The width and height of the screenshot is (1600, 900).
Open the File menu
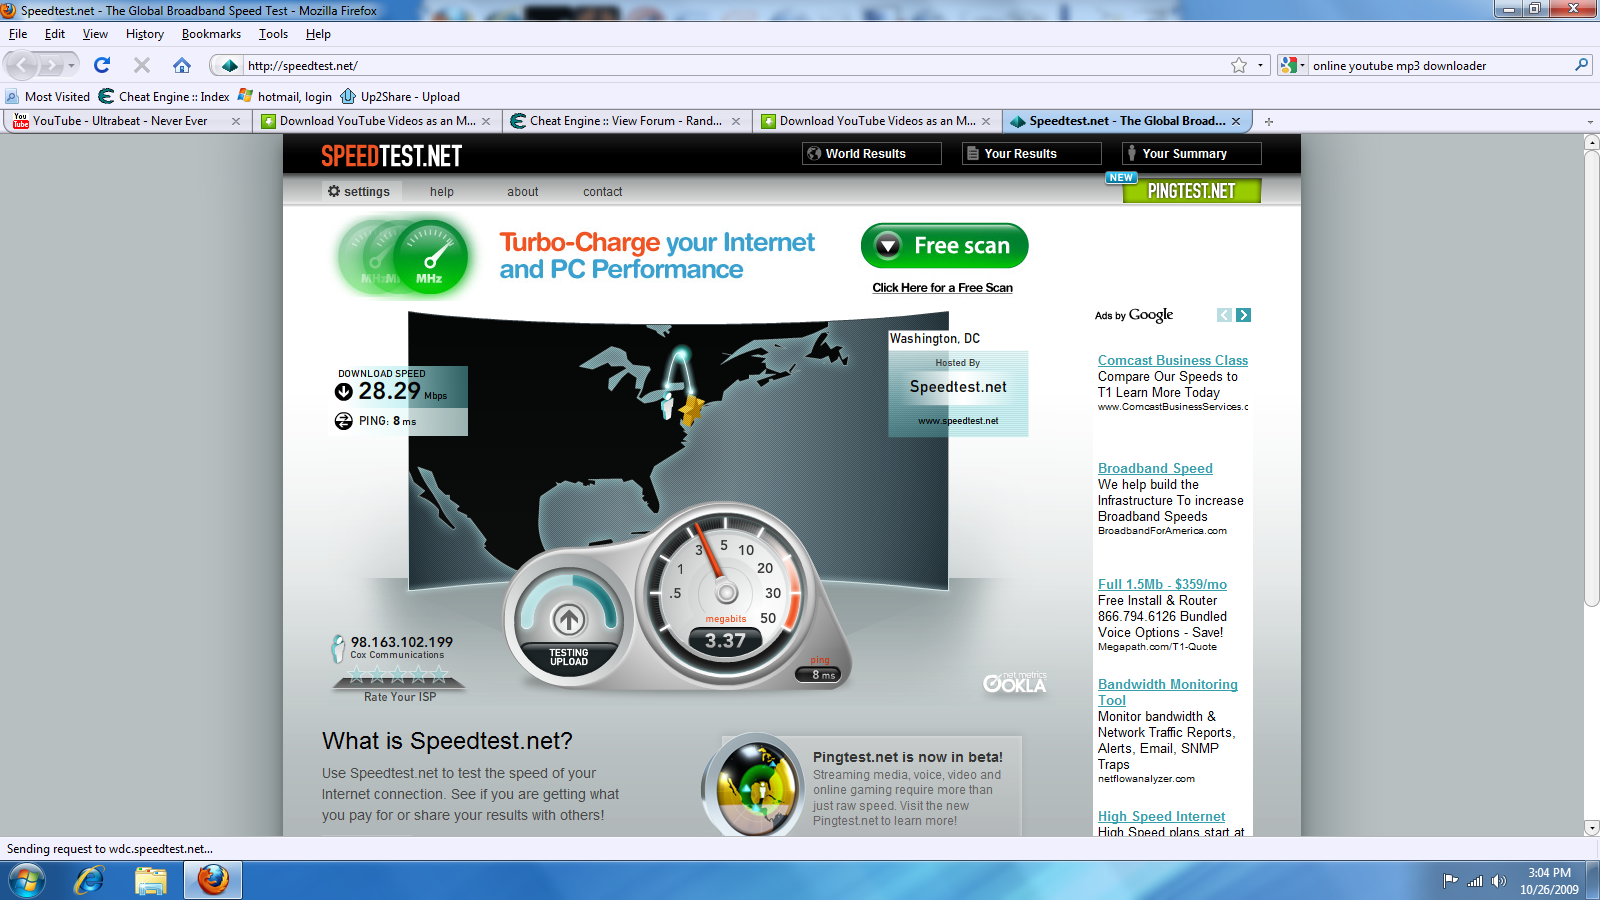[18, 34]
